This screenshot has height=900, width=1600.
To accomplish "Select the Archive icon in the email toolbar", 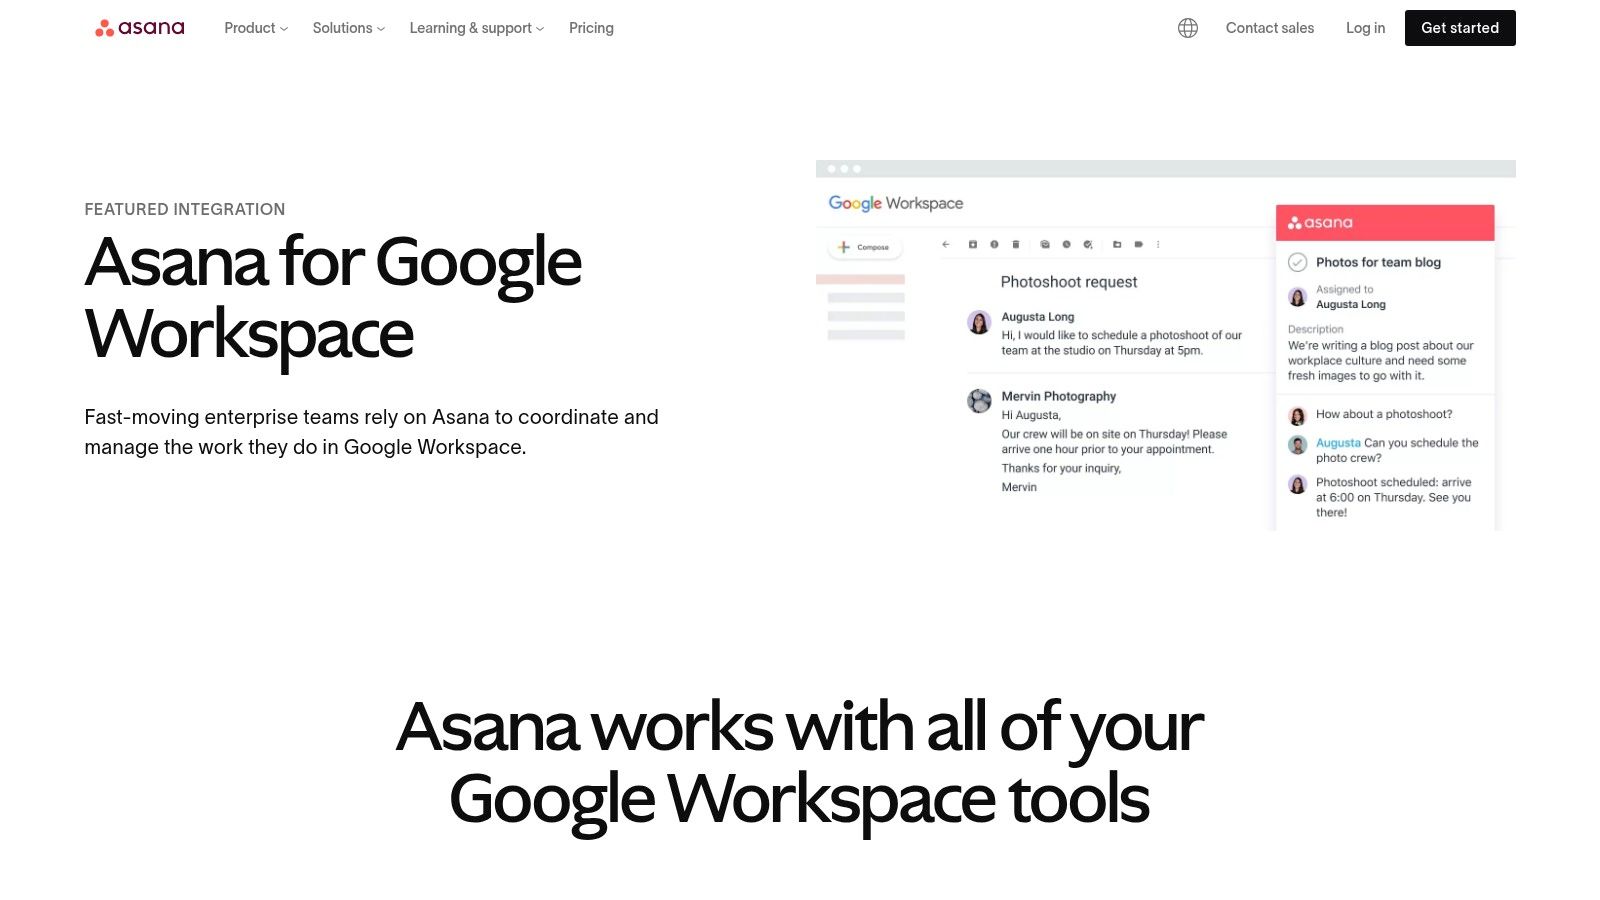I will pyautogui.click(x=973, y=244).
